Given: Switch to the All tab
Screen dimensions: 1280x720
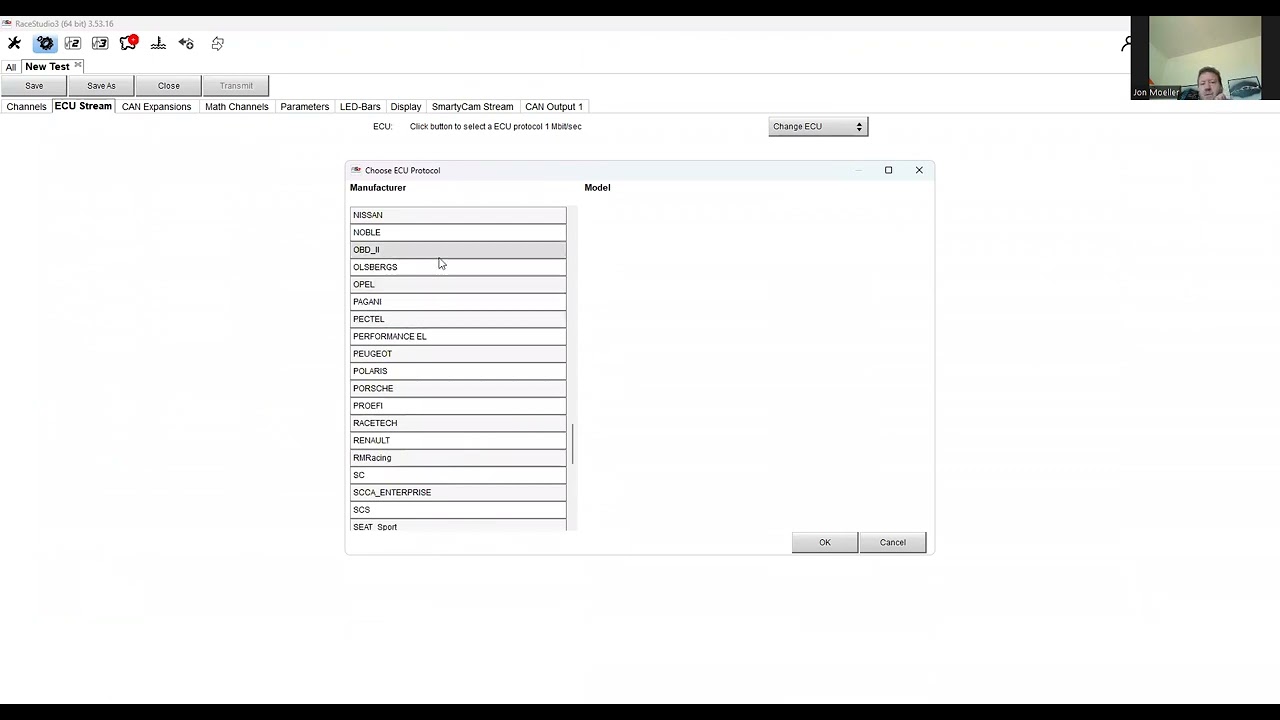Looking at the screenshot, I should [11, 67].
